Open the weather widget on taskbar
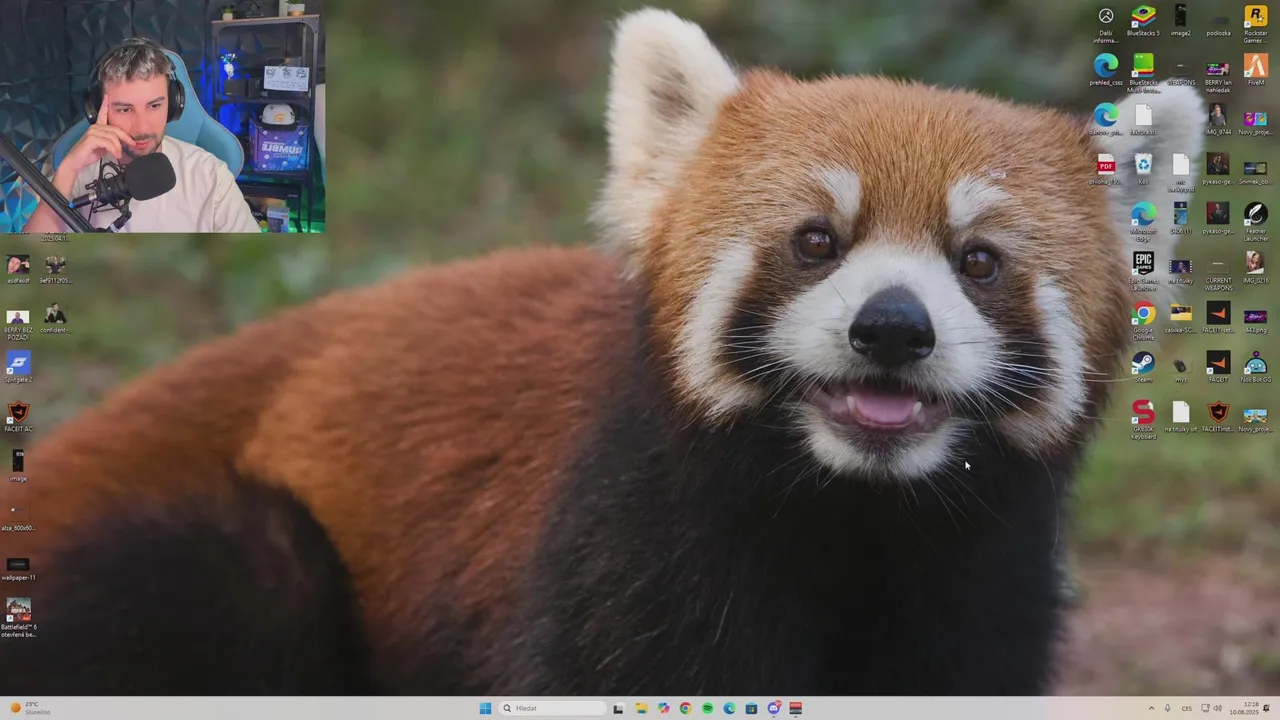 click(x=30, y=708)
